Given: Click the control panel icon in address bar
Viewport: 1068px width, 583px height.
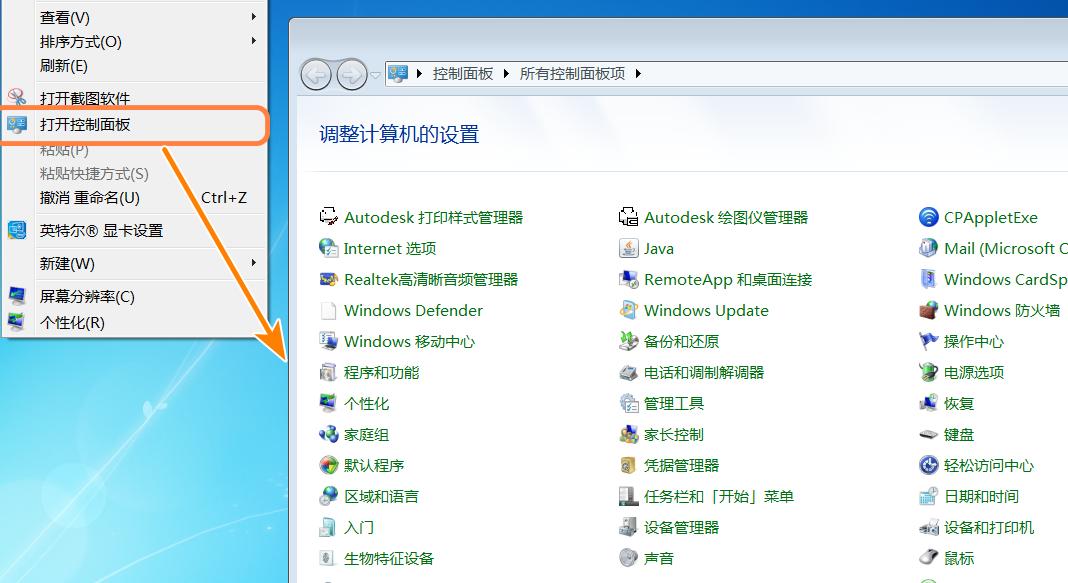Looking at the screenshot, I should click(x=398, y=74).
